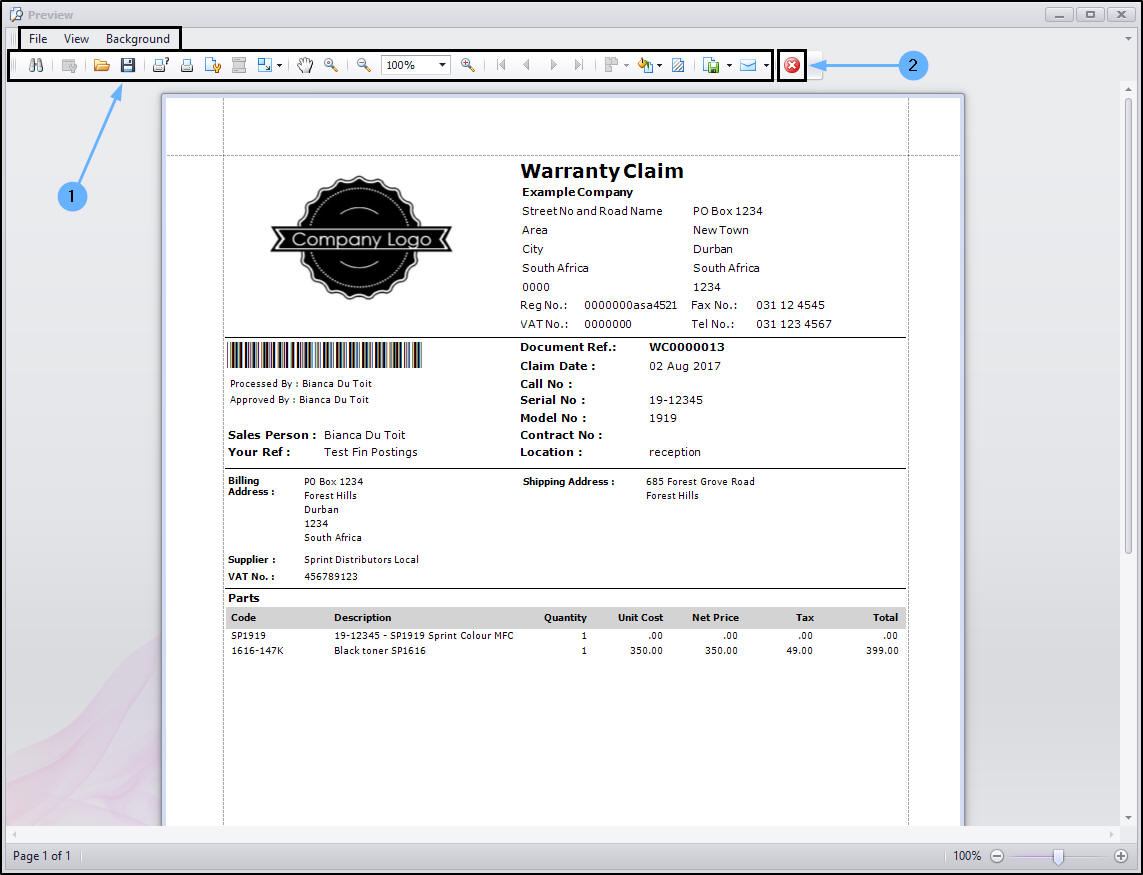The width and height of the screenshot is (1143, 875).
Task: Open the Background menu
Action: 138,39
